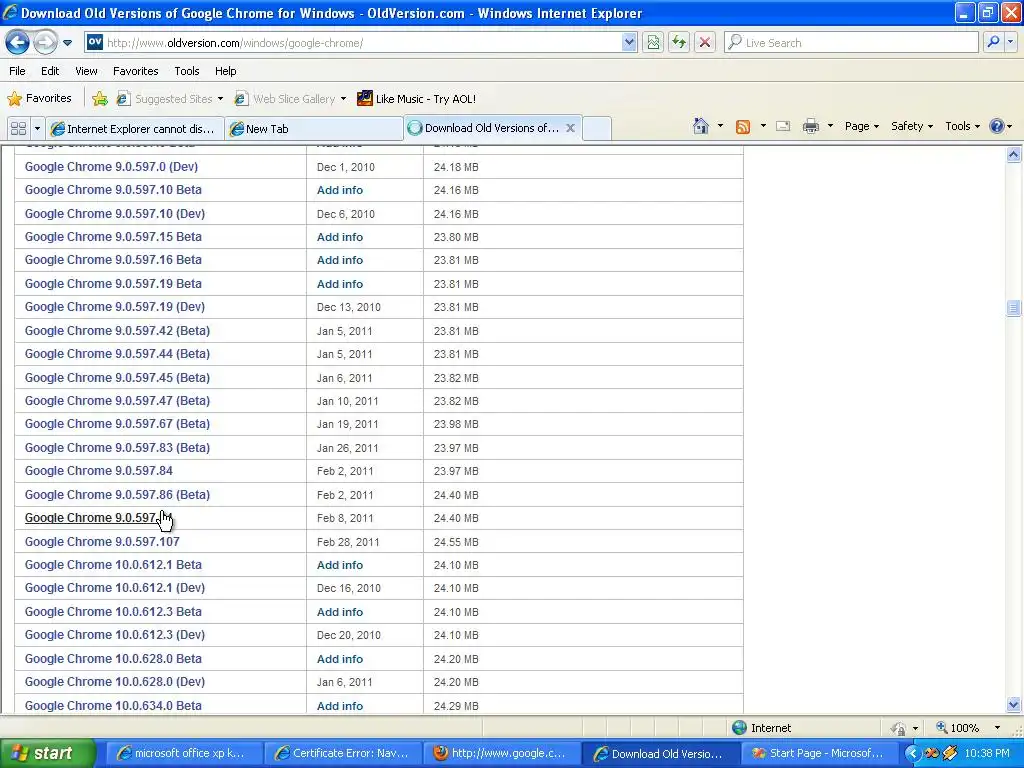Click the vertical scrollbar thumb
This screenshot has height=768, width=1024.
point(1014,308)
